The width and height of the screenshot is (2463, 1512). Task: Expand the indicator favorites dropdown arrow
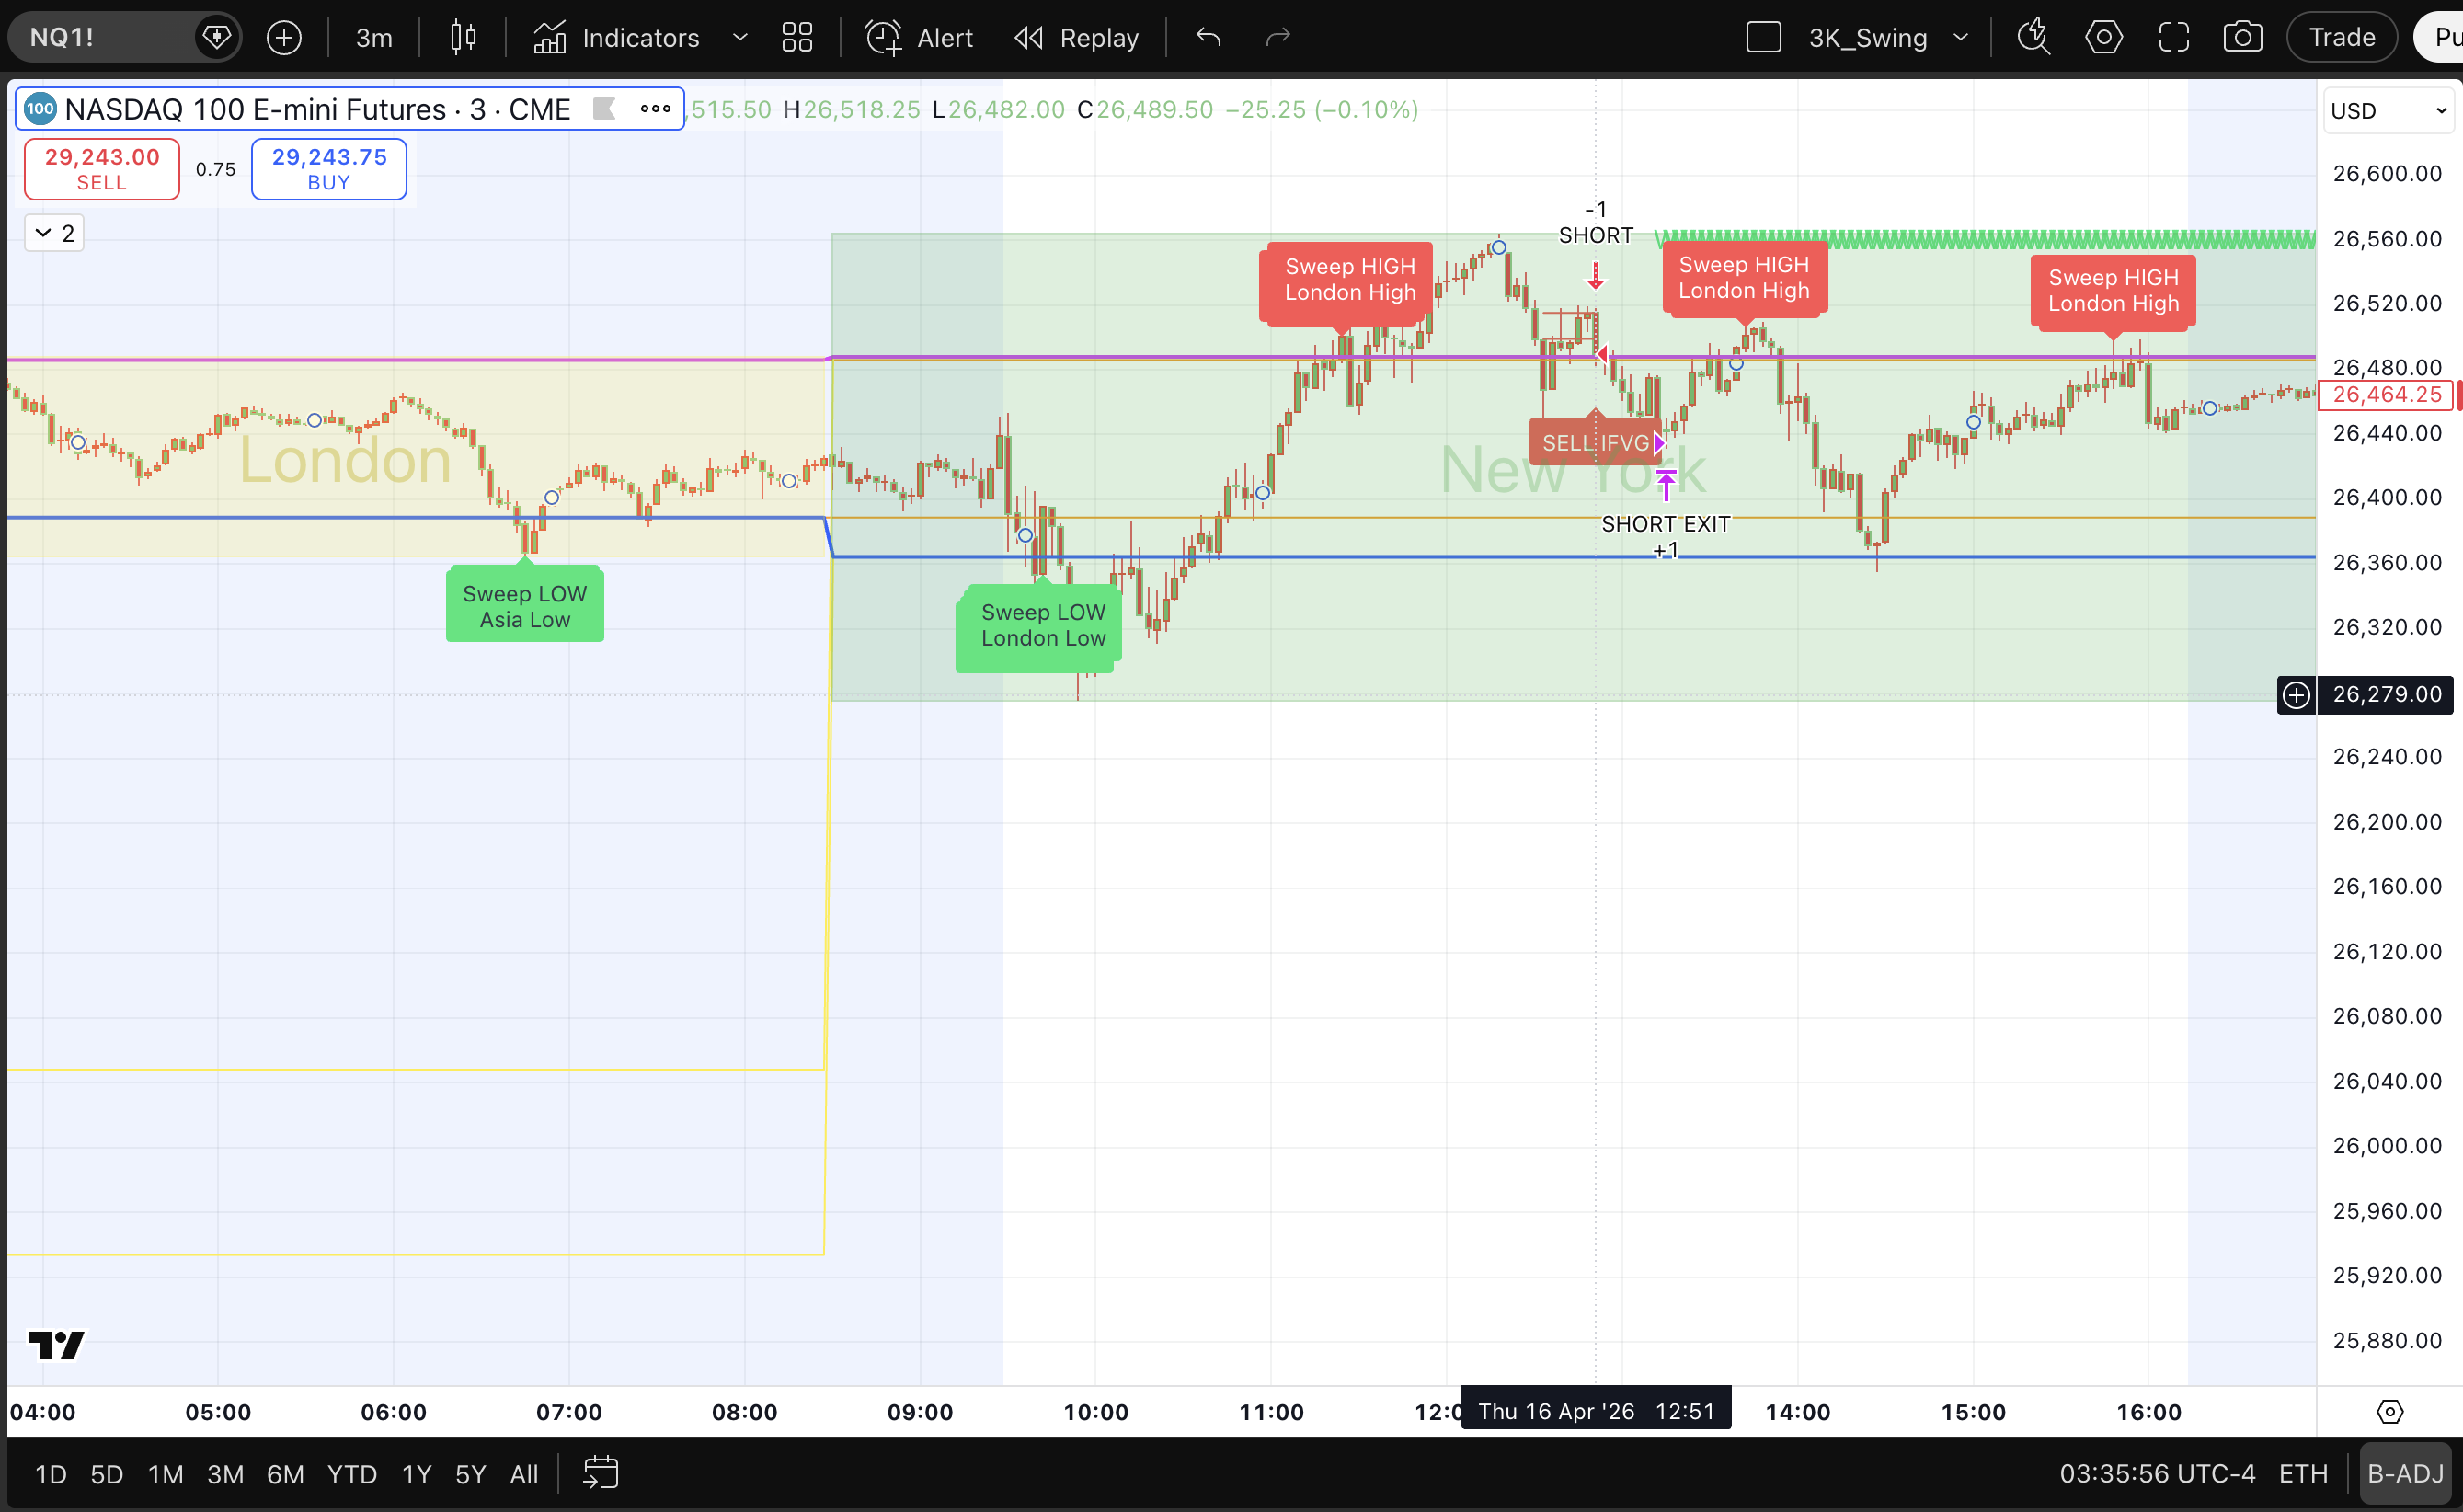[x=740, y=38]
